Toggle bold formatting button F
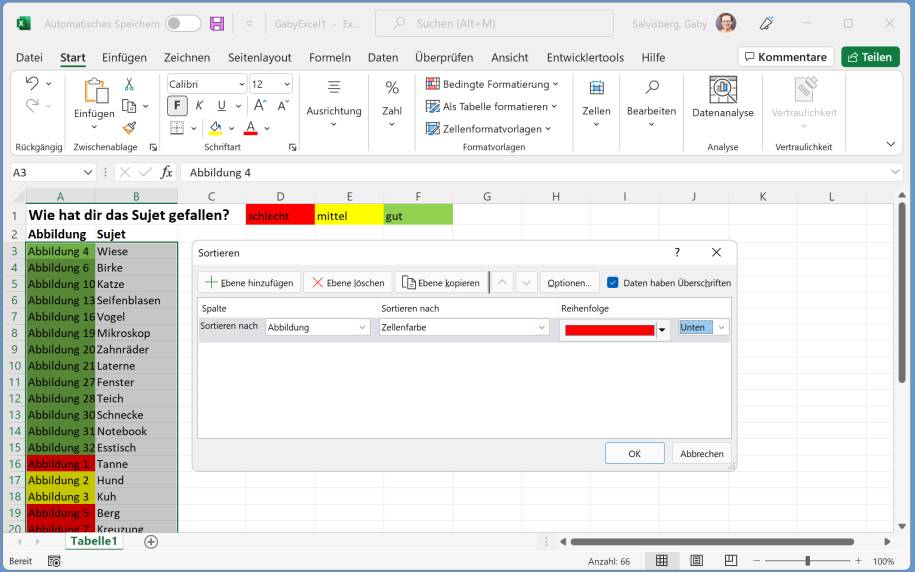This screenshot has width=915, height=572. click(x=177, y=106)
